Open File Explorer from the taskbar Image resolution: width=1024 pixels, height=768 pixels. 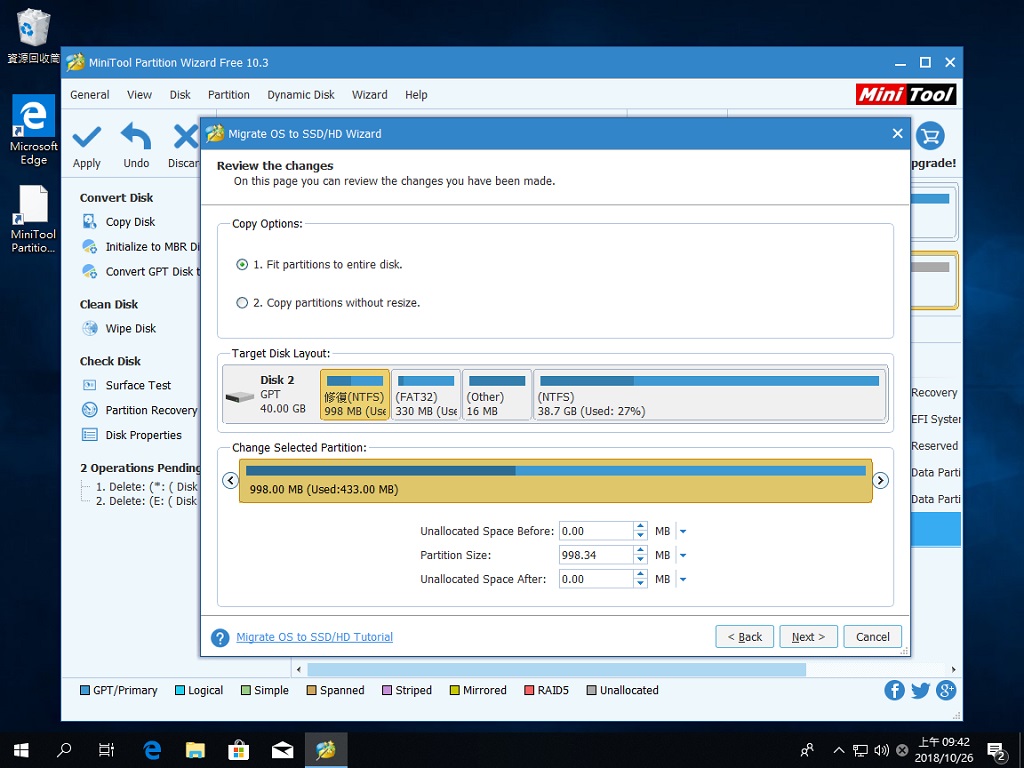pos(195,750)
